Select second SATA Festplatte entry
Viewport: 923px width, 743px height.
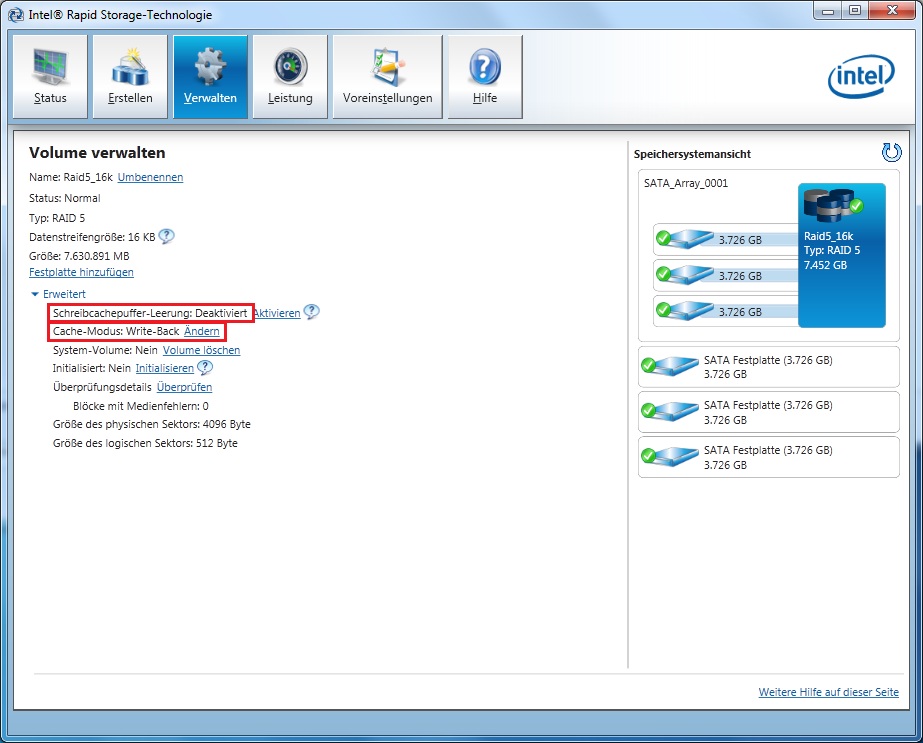point(769,412)
